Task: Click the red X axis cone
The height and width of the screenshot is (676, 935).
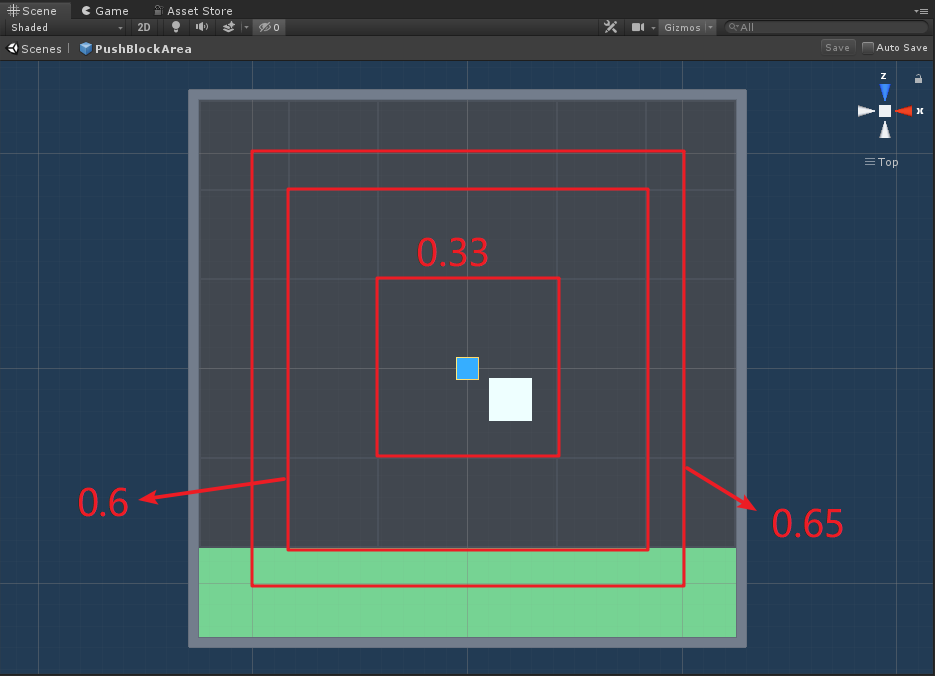Action: (x=903, y=111)
